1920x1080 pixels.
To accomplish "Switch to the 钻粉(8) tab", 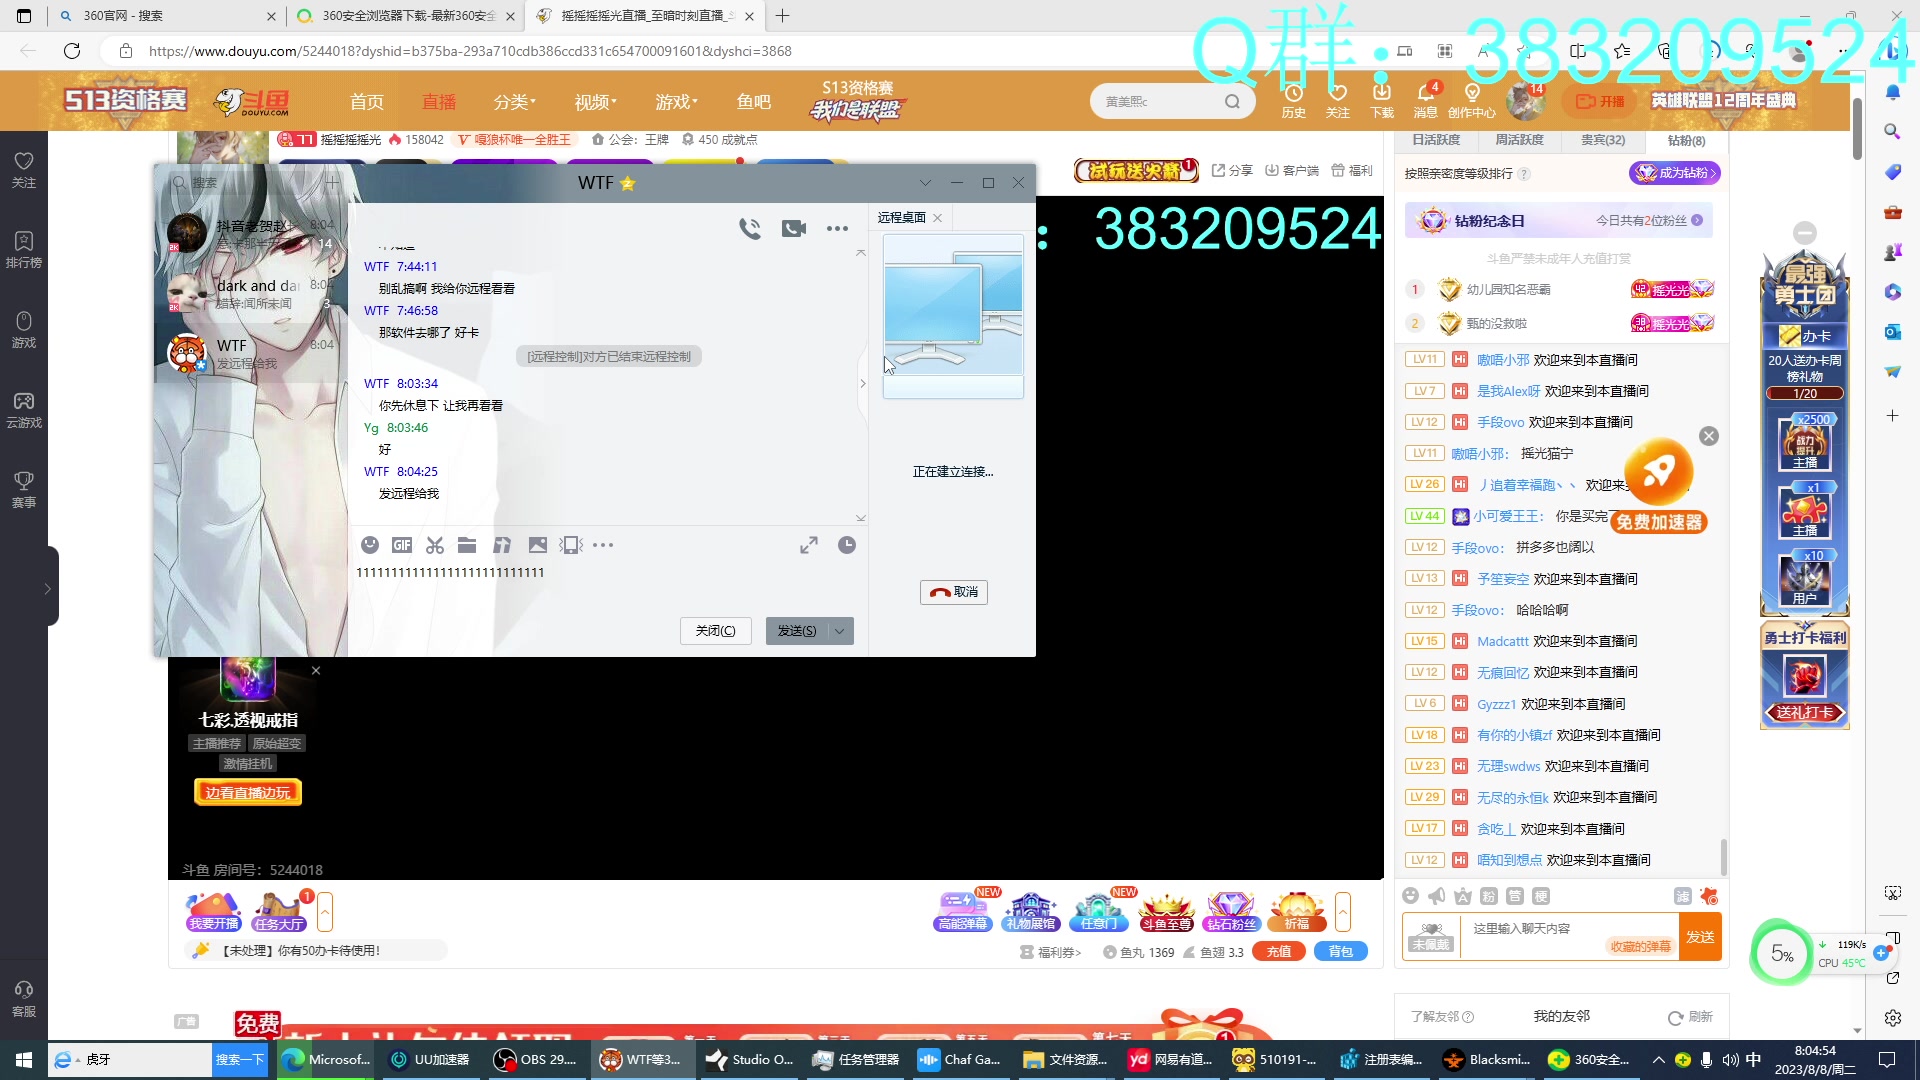I will point(1686,141).
